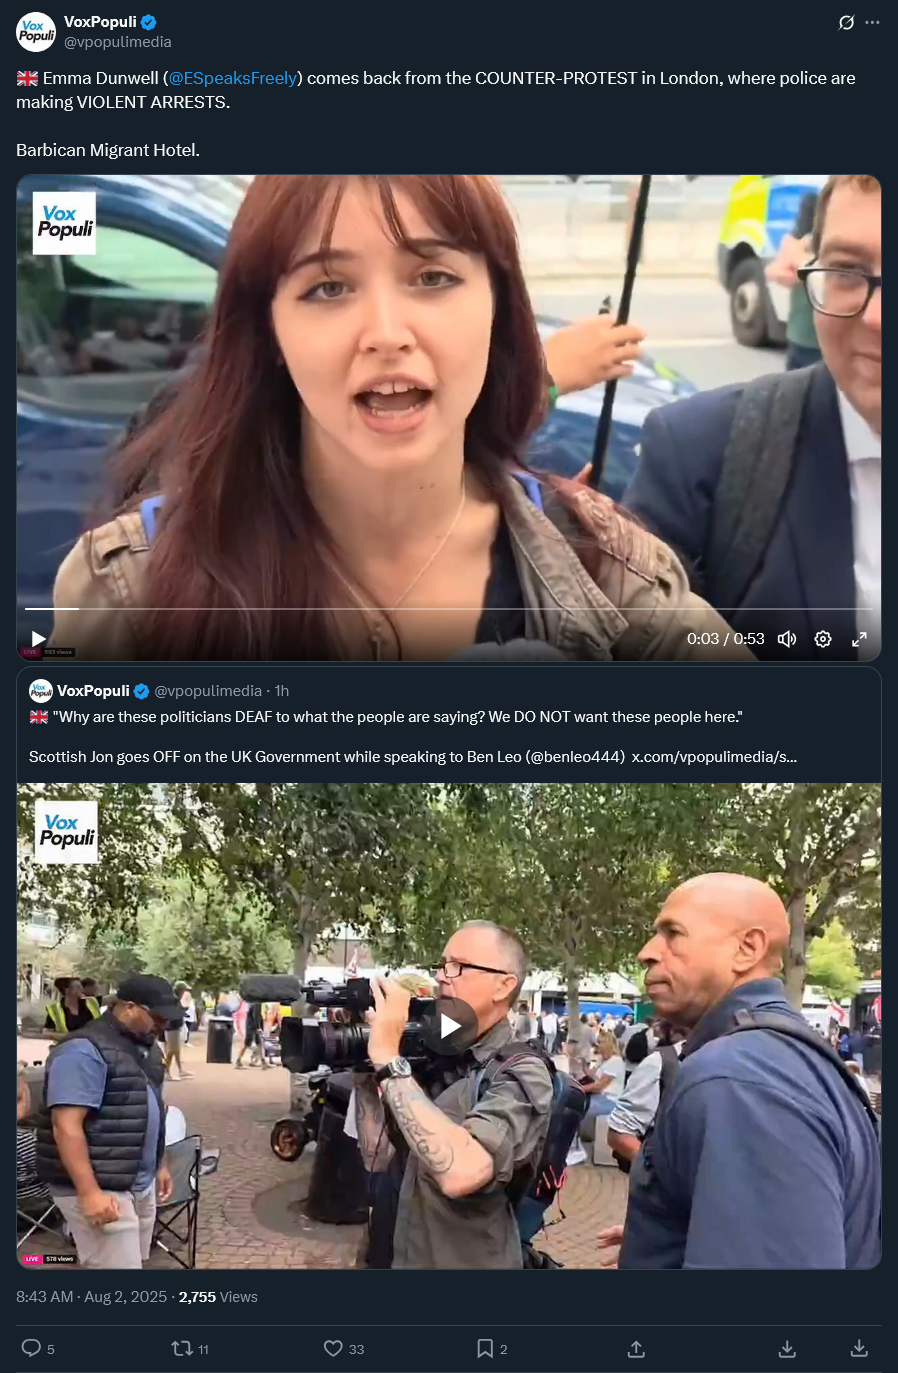The height and width of the screenshot is (1373, 898).
Task: Expand the video to fullscreen
Action: tap(859, 639)
